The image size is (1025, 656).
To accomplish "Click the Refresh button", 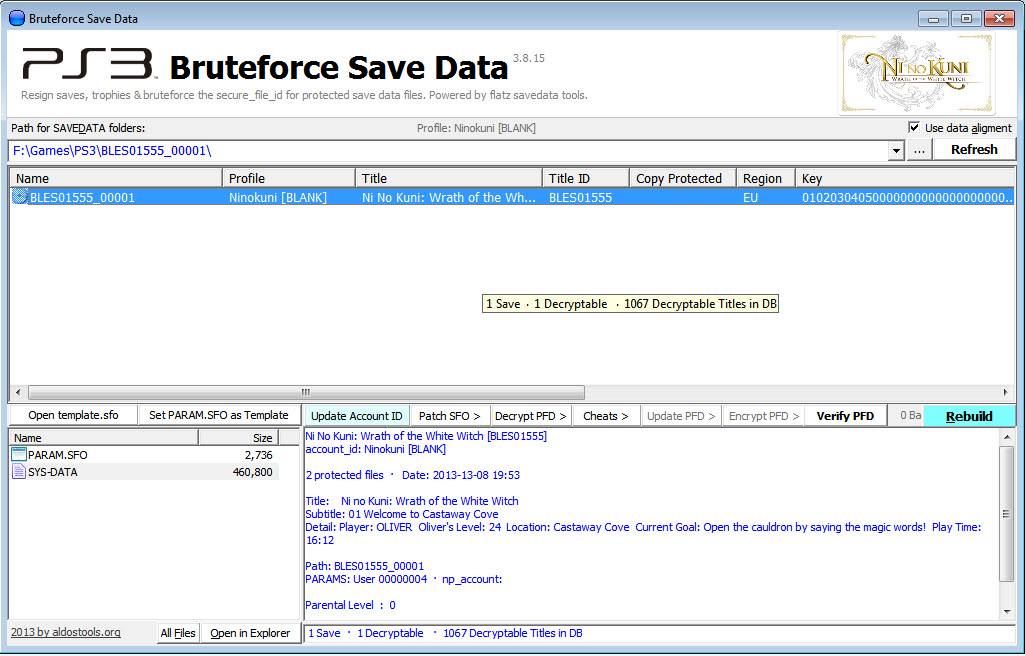I will click(974, 150).
